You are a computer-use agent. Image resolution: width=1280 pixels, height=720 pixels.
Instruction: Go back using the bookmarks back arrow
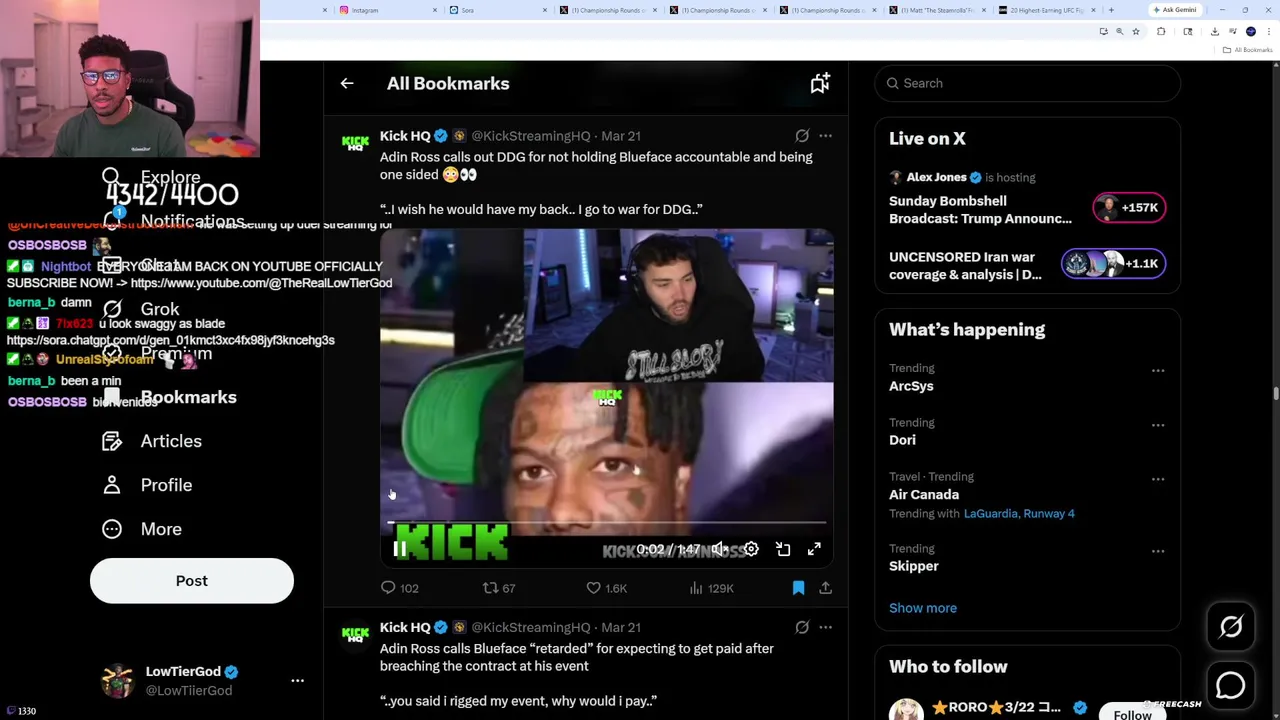point(347,84)
